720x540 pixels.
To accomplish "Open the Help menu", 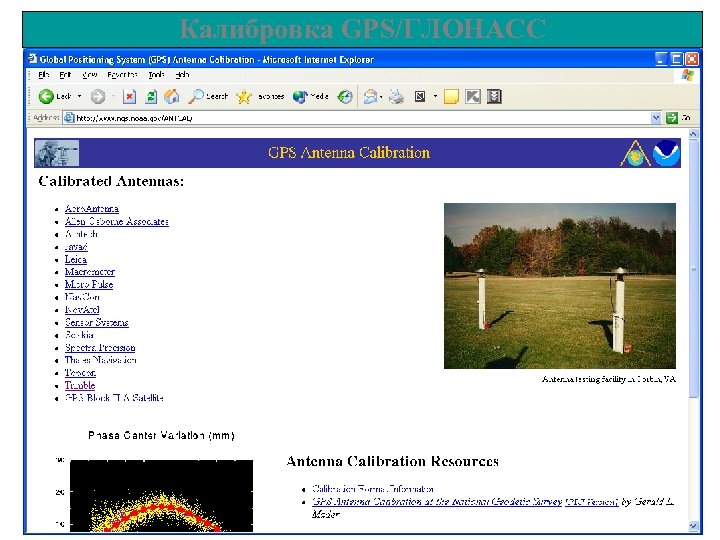I will point(182,75).
